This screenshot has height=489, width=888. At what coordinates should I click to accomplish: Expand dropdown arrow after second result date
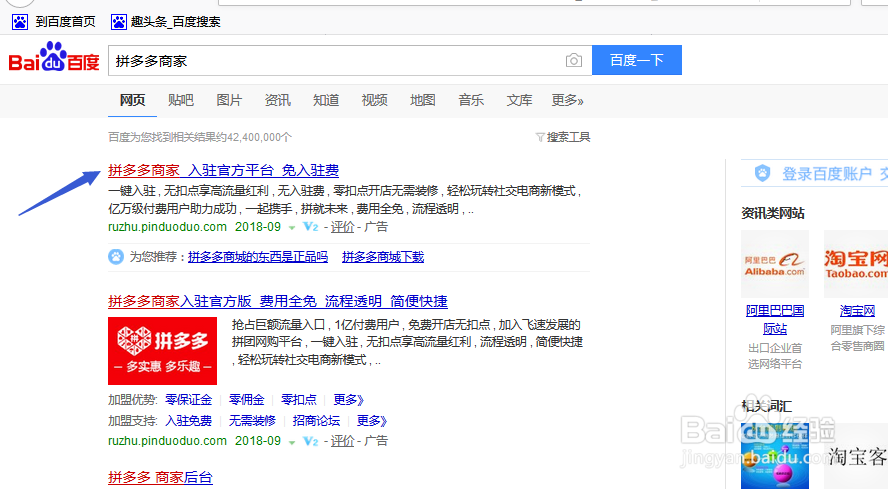click(292, 442)
